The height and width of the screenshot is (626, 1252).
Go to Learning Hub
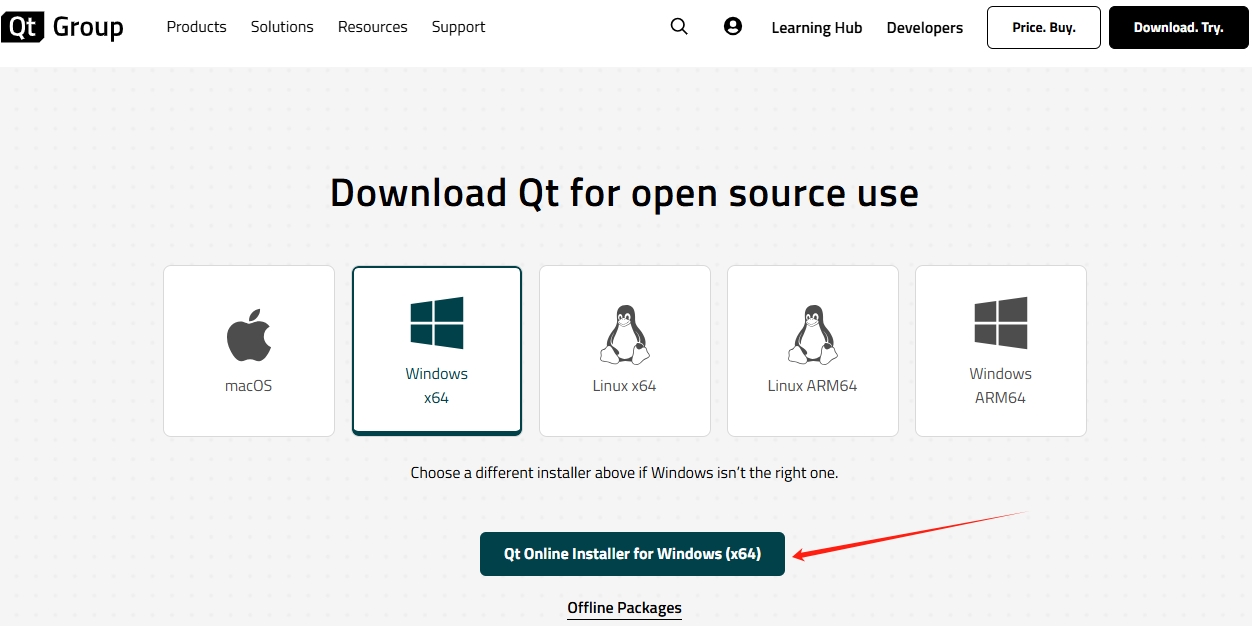pyautogui.click(x=817, y=28)
